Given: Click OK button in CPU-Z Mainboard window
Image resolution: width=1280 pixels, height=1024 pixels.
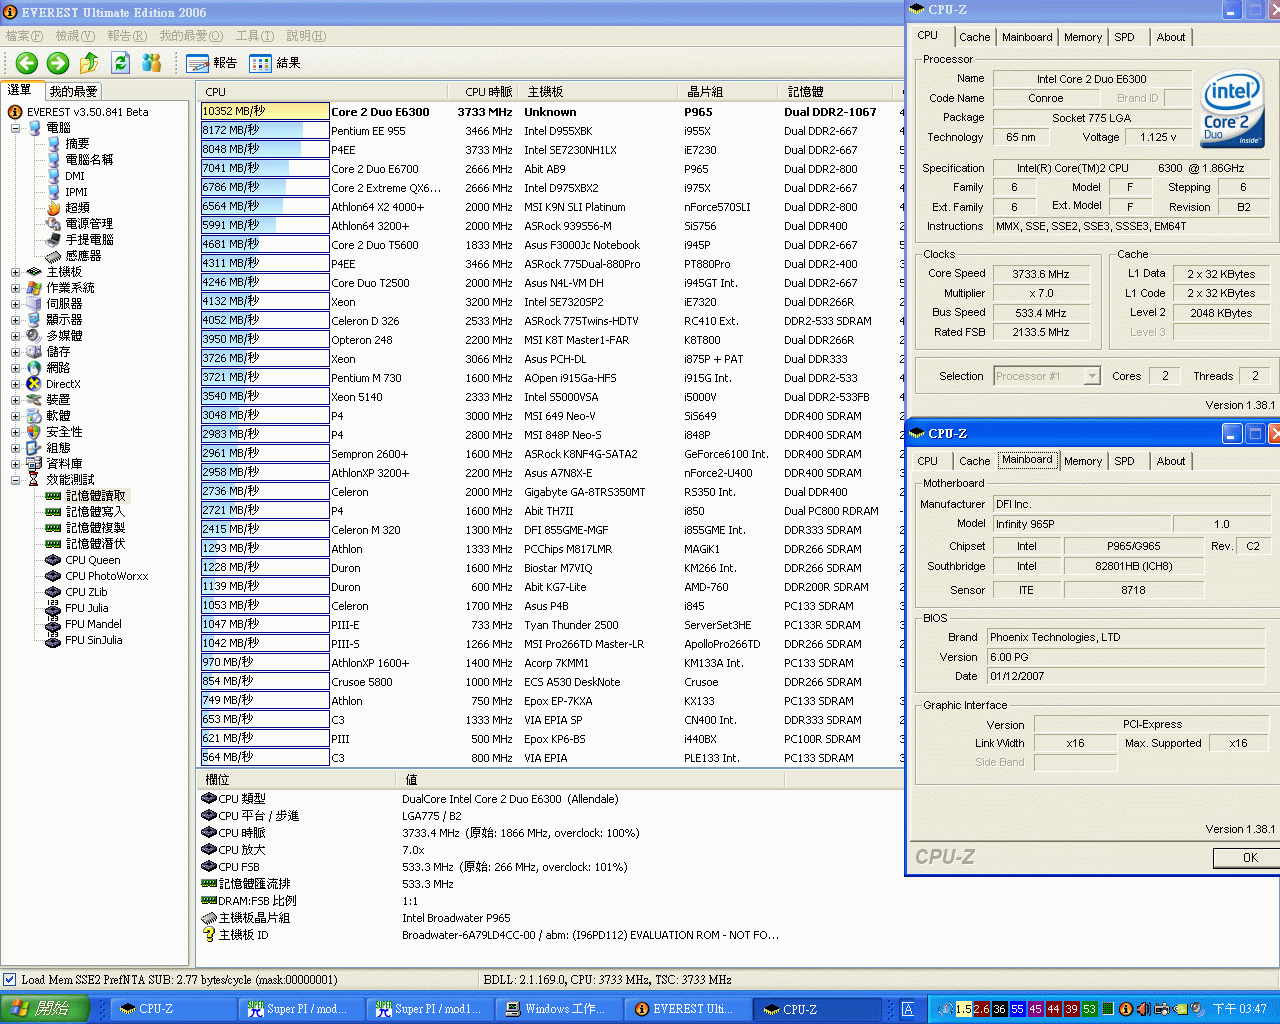Looking at the screenshot, I should coord(1249,858).
